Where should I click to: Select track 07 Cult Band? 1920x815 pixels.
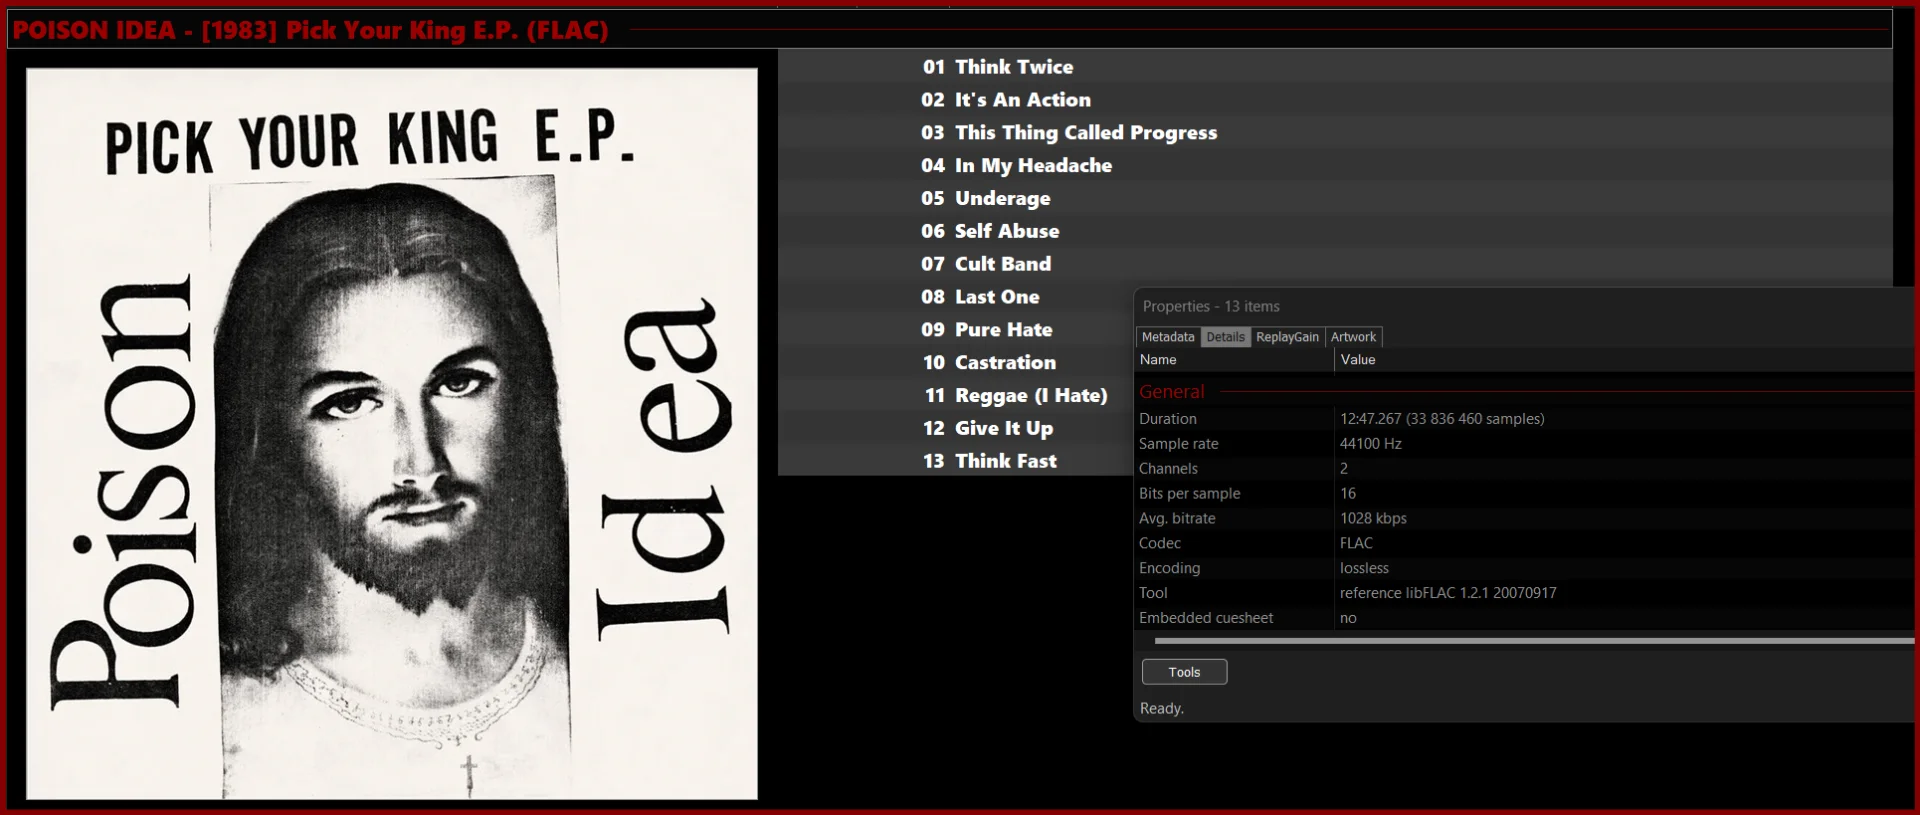(x=1335, y=264)
